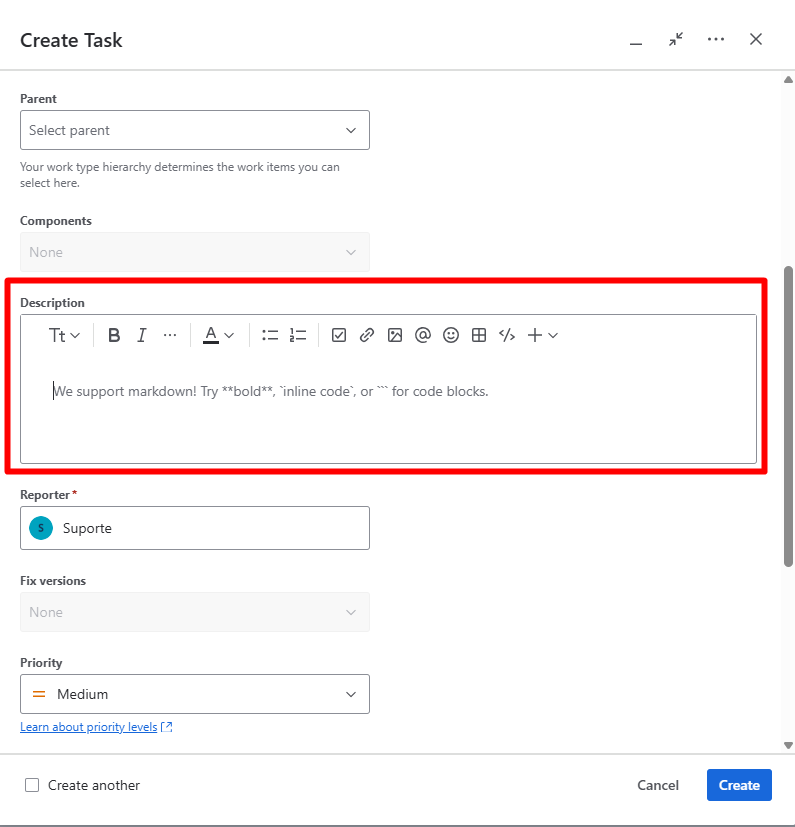The width and height of the screenshot is (795, 827).
Task: Insert an action item checkbox
Action: click(x=339, y=335)
